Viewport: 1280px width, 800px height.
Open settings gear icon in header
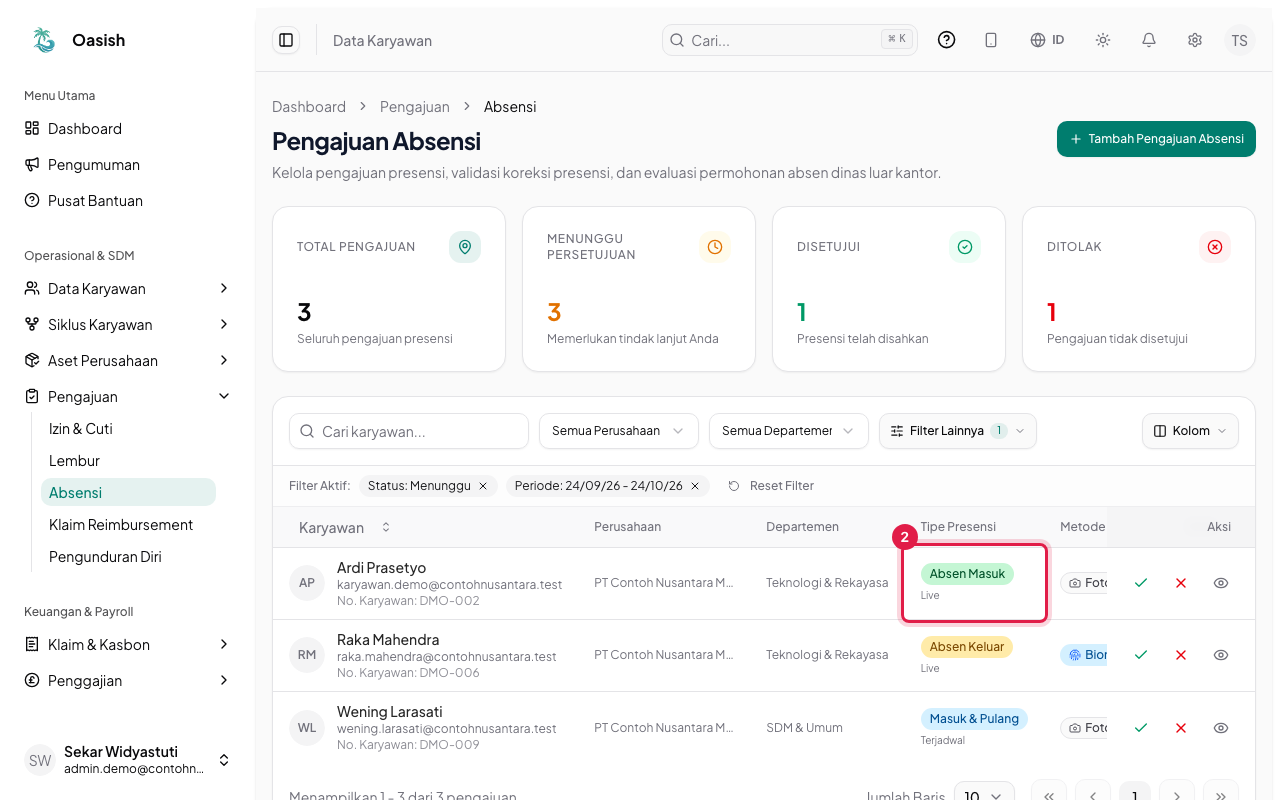[x=1195, y=40]
